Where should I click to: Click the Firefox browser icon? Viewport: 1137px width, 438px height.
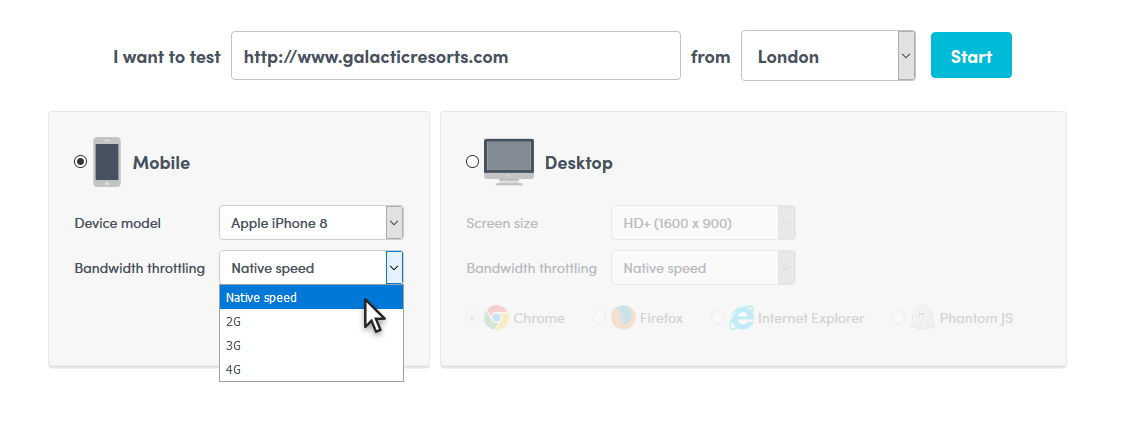pos(623,318)
